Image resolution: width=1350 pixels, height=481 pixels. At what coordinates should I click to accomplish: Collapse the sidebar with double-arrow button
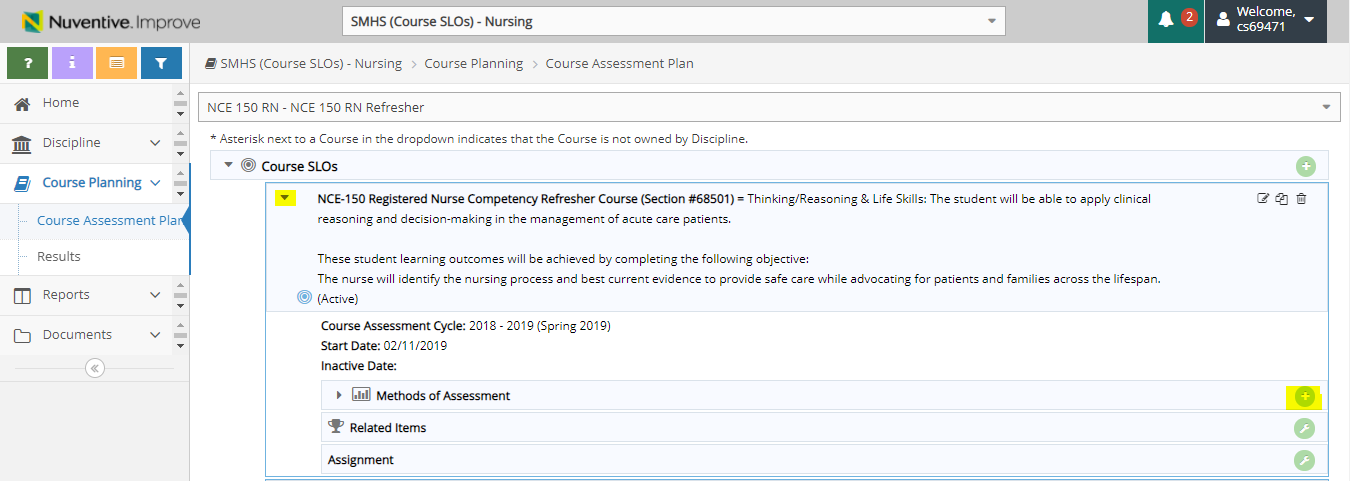tap(95, 368)
